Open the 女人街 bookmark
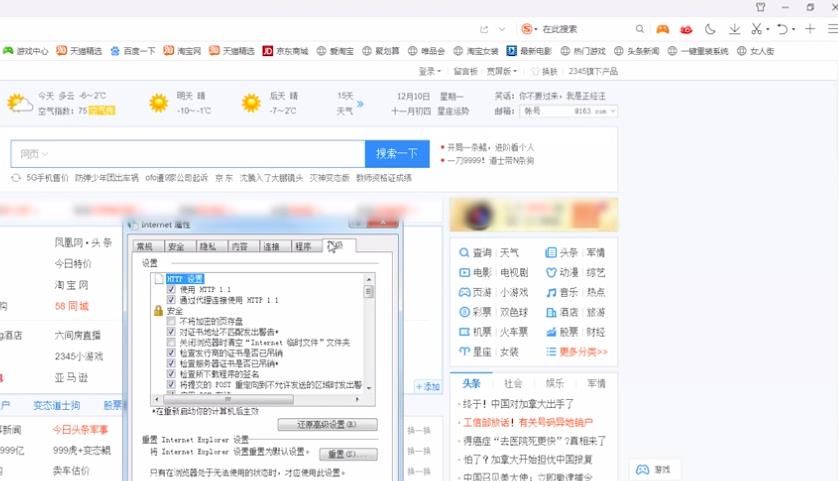838x481 pixels. coord(755,51)
